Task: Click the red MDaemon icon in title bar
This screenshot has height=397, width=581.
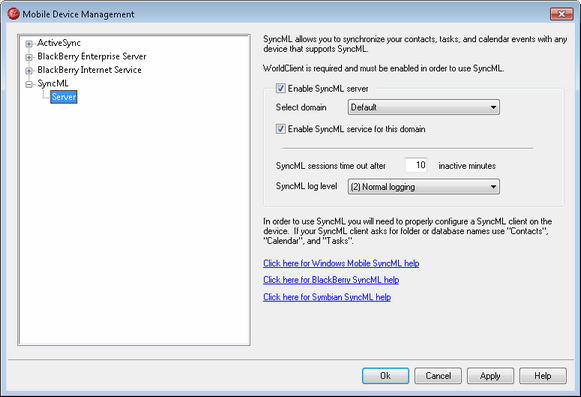Action: coord(13,14)
